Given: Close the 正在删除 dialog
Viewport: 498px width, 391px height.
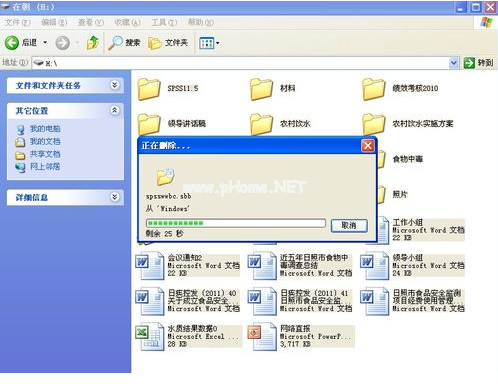Looking at the screenshot, I should (368, 146).
